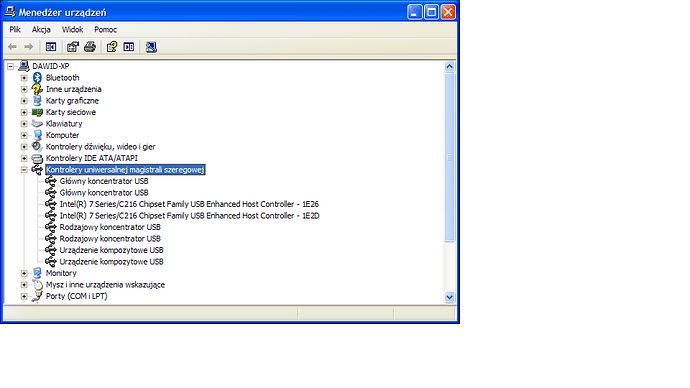
Task: Click the action pane toolbar icon next to Help
Action: pos(129,47)
